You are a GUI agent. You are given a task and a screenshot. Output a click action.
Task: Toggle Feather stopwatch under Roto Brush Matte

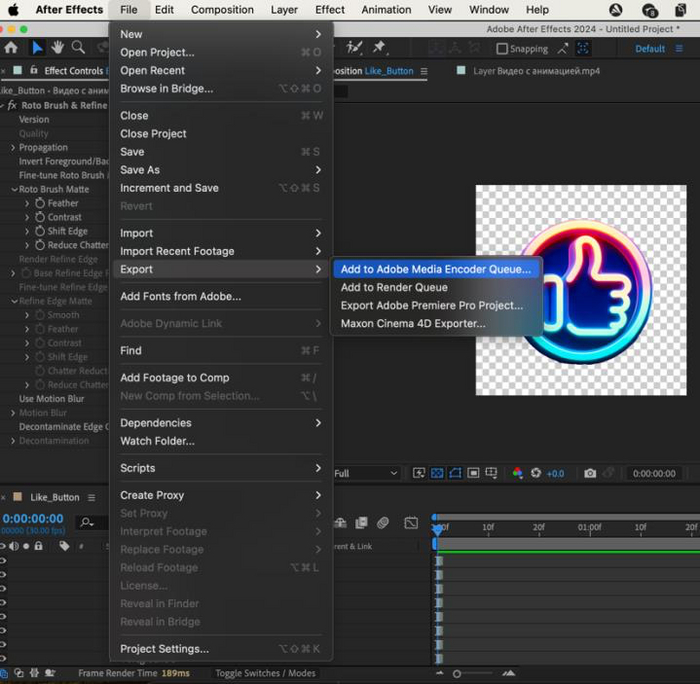[x=40, y=203]
